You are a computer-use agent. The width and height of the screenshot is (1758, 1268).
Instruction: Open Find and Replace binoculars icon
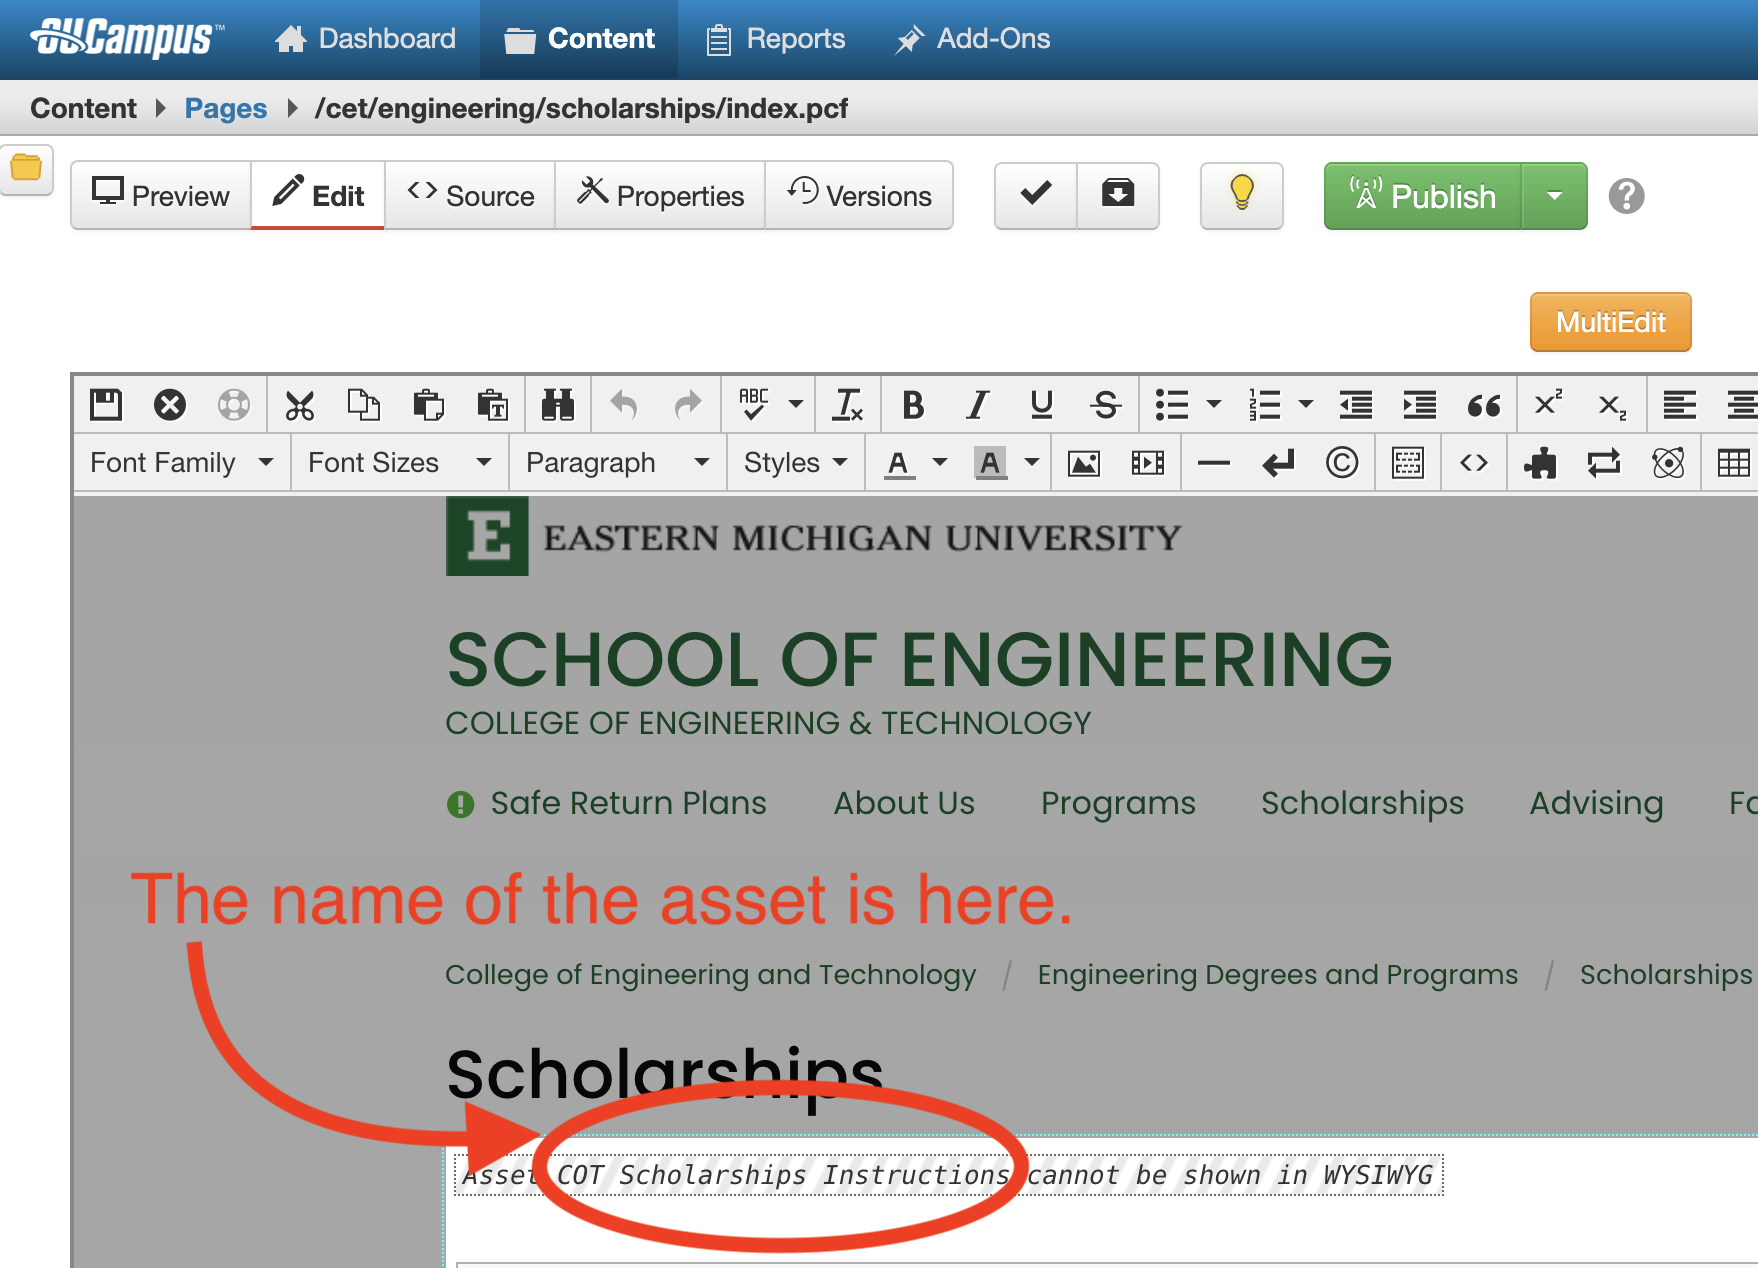tap(558, 405)
